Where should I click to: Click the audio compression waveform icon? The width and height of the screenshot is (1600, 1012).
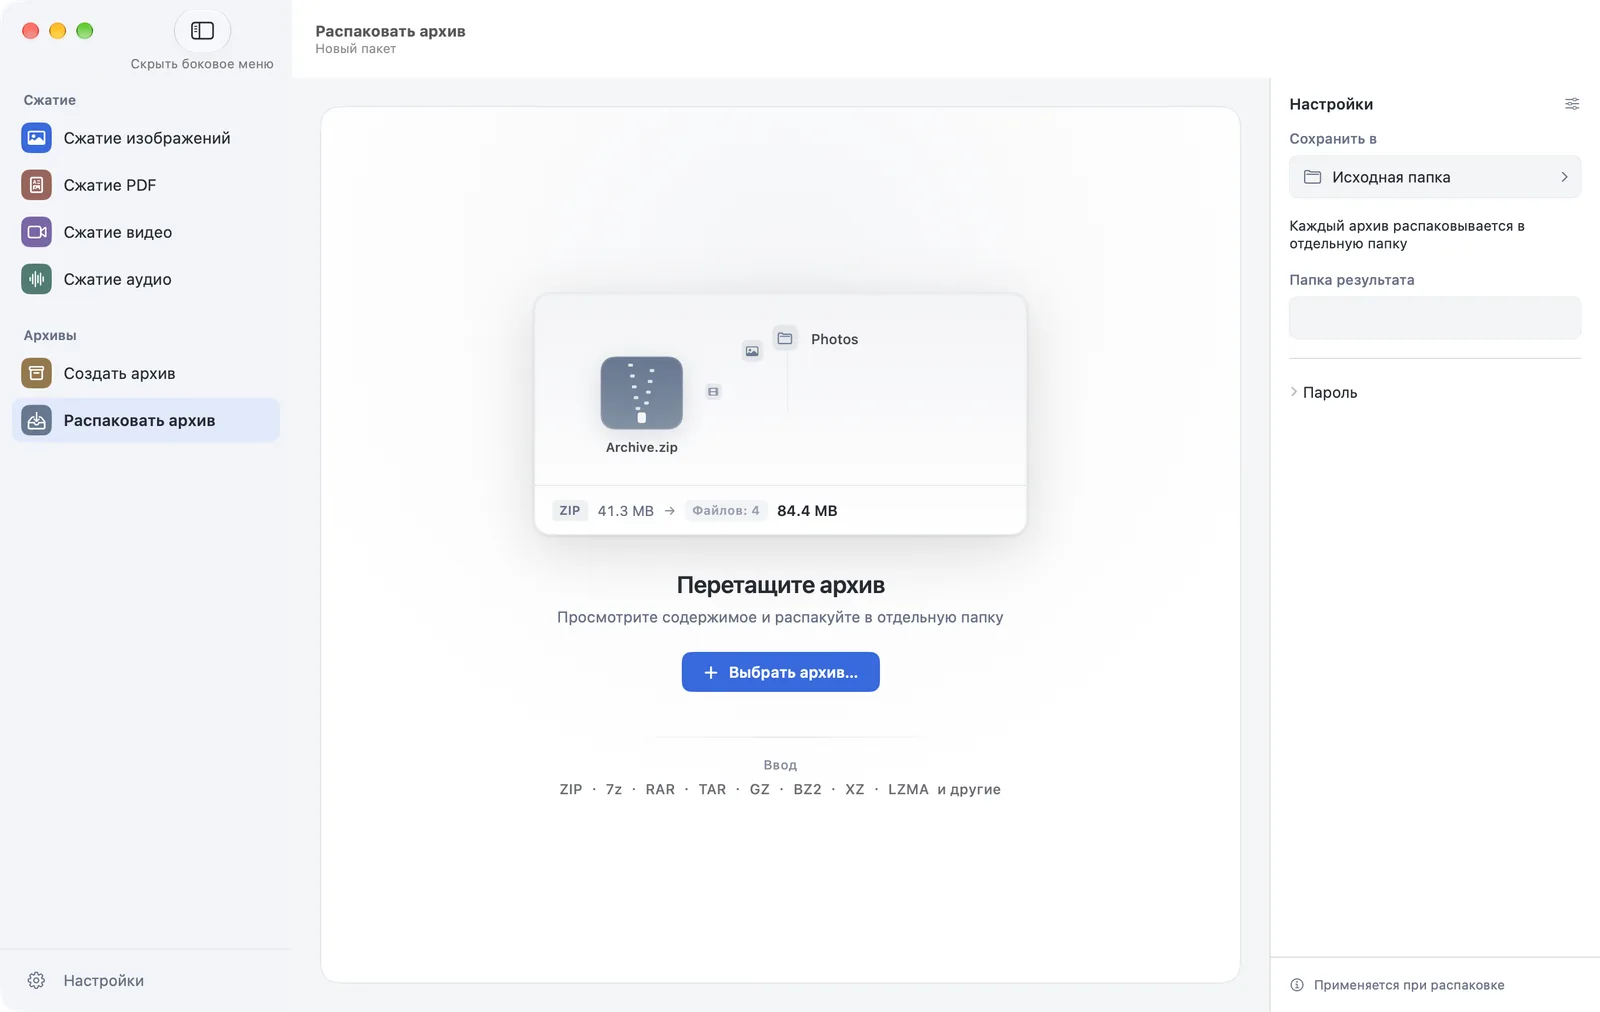point(37,279)
